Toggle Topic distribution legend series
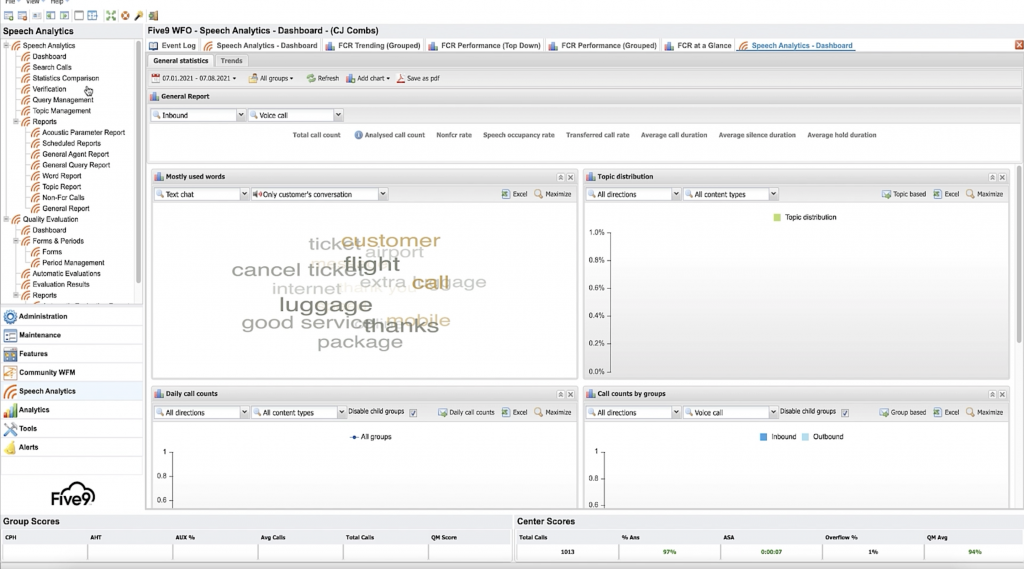 (805, 217)
